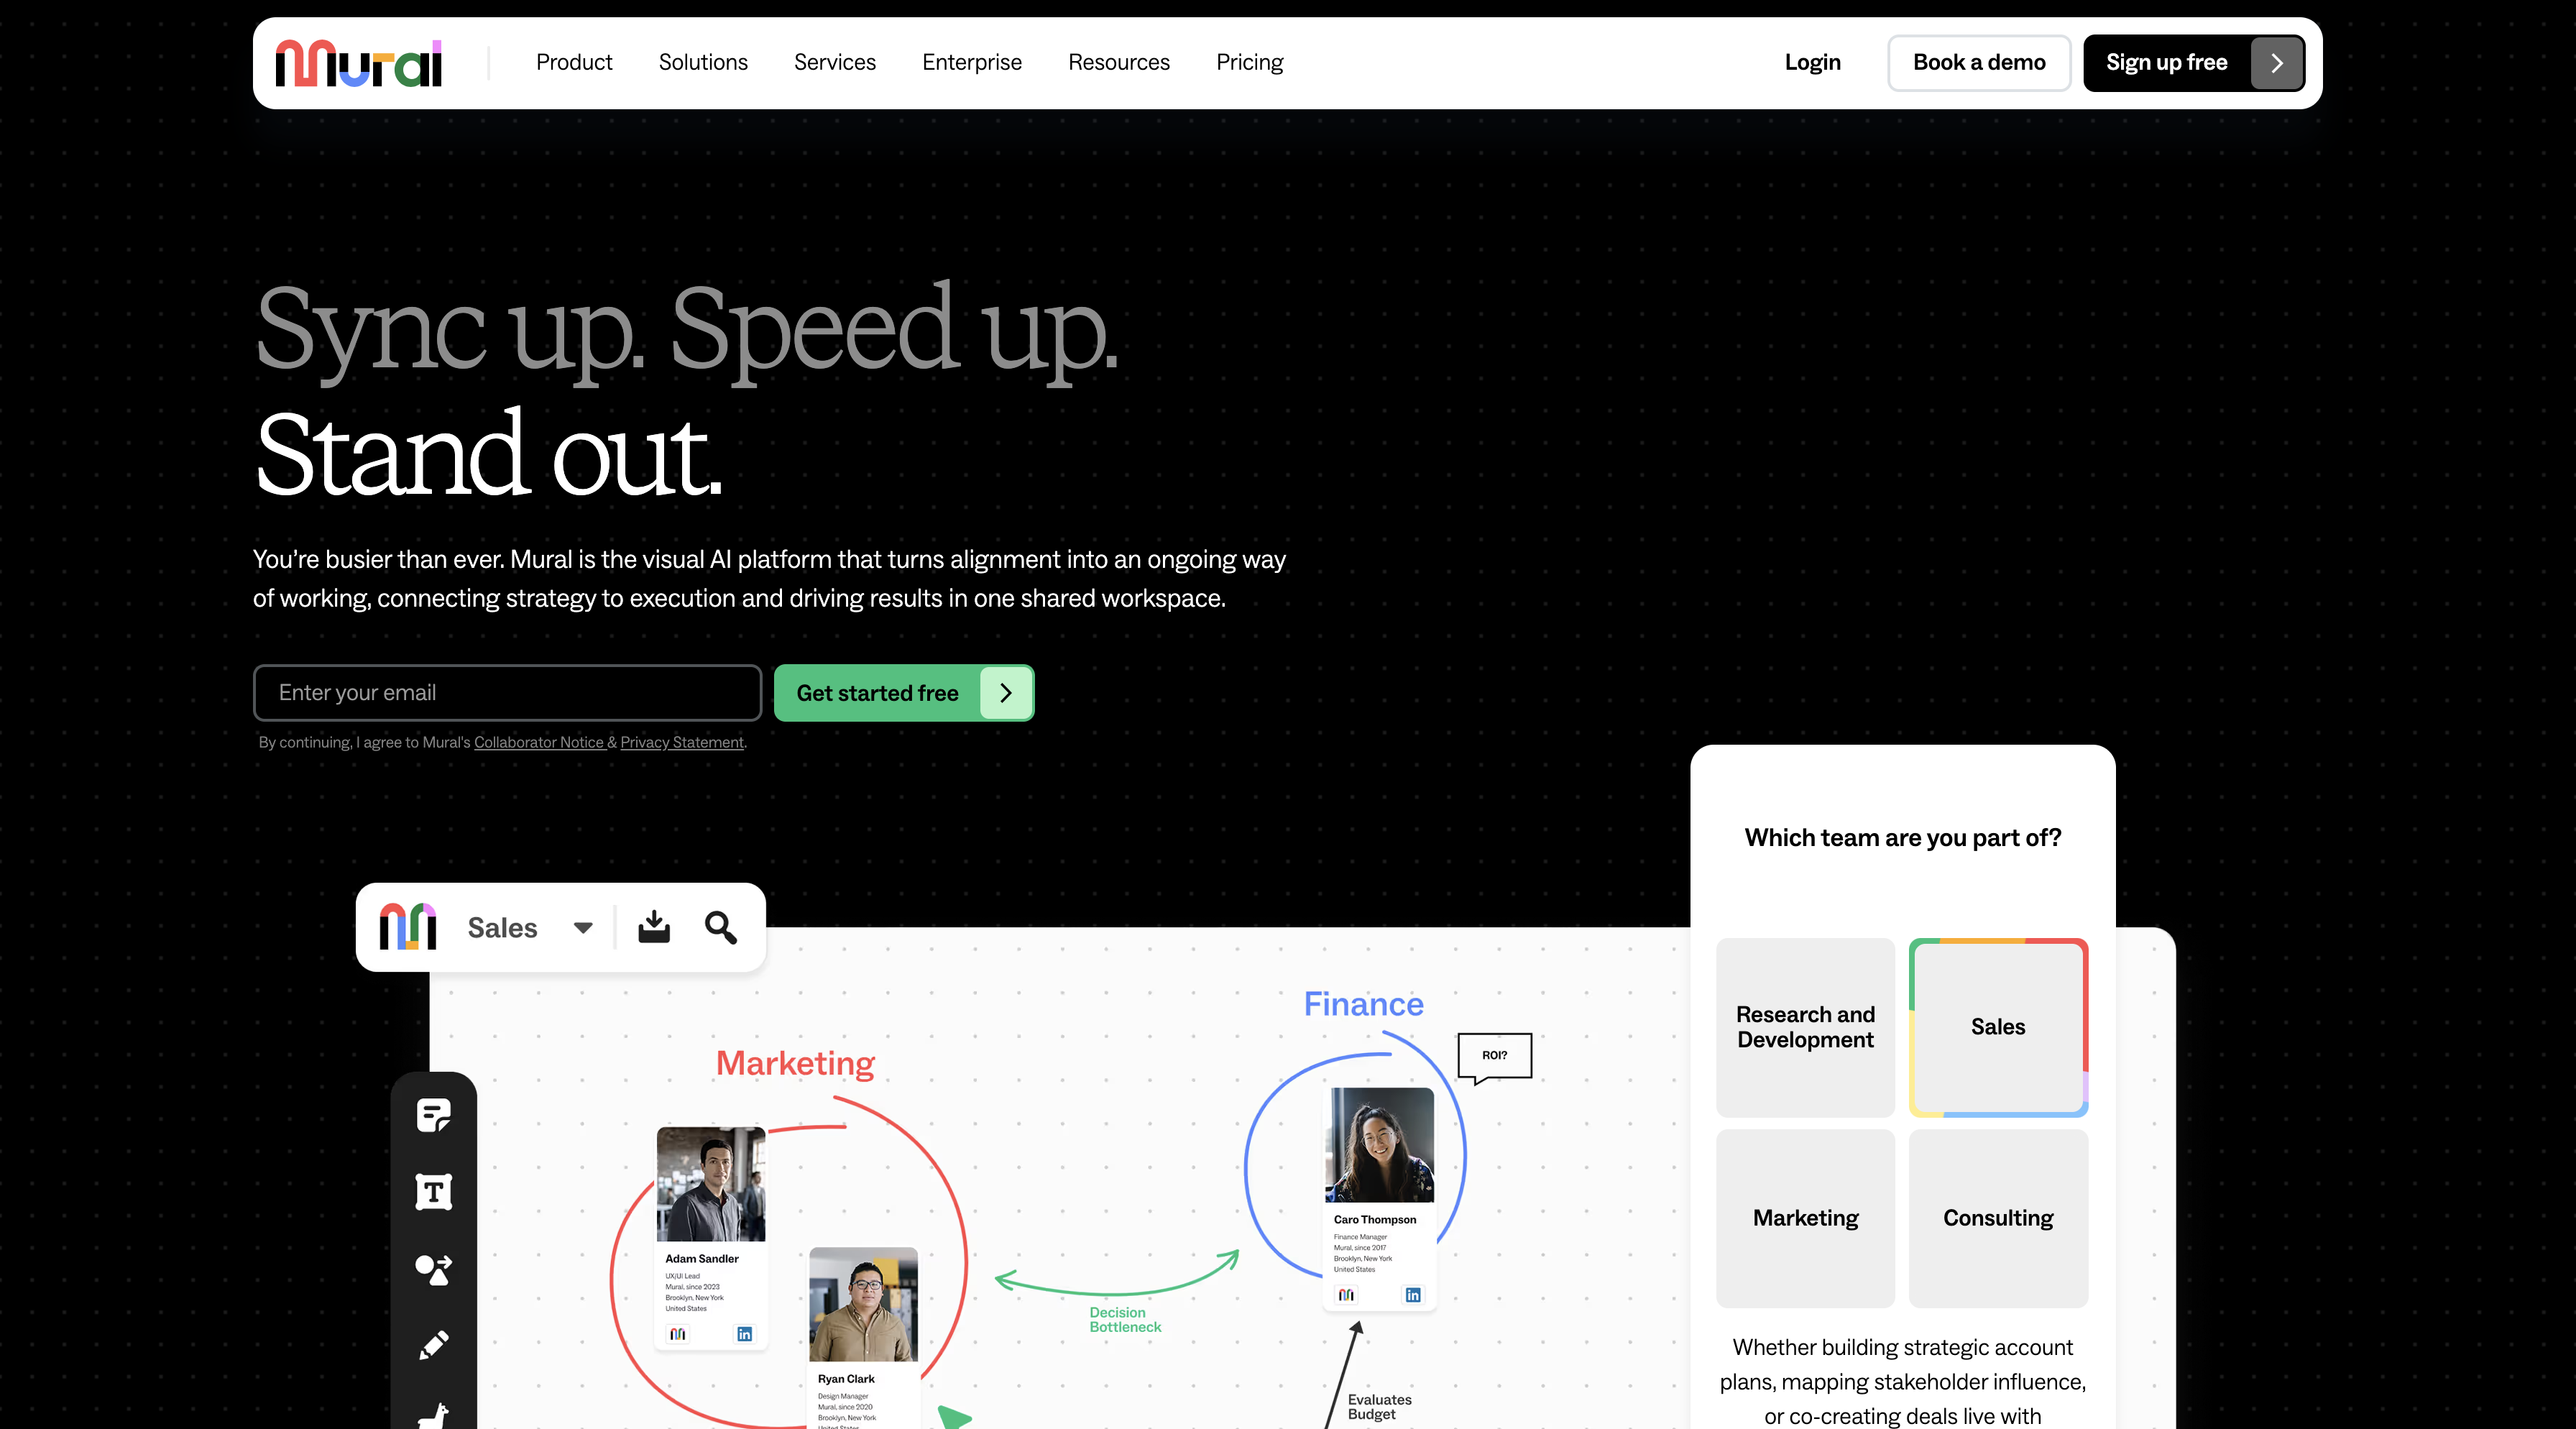Choose Research and Development team tile
This screenshot has height=1429, width=2576.
1805,1027
